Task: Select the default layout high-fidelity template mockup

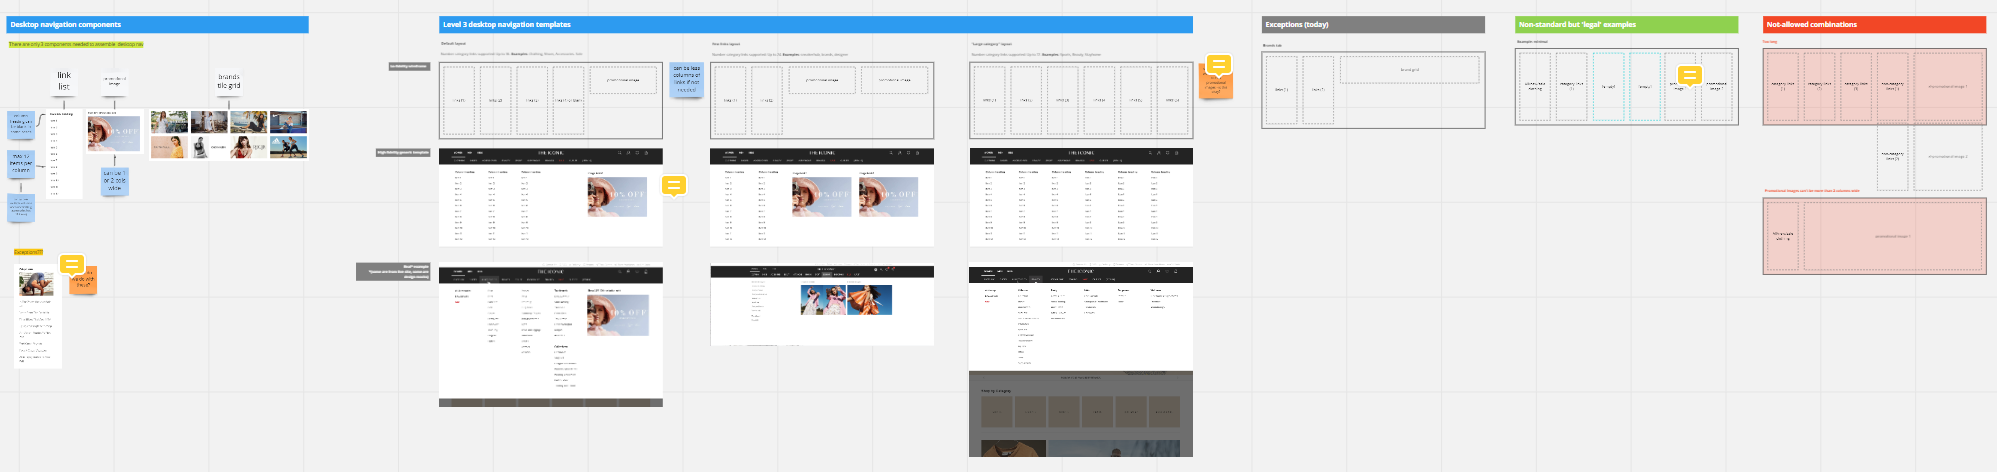Action: click(x=551, y=197)
